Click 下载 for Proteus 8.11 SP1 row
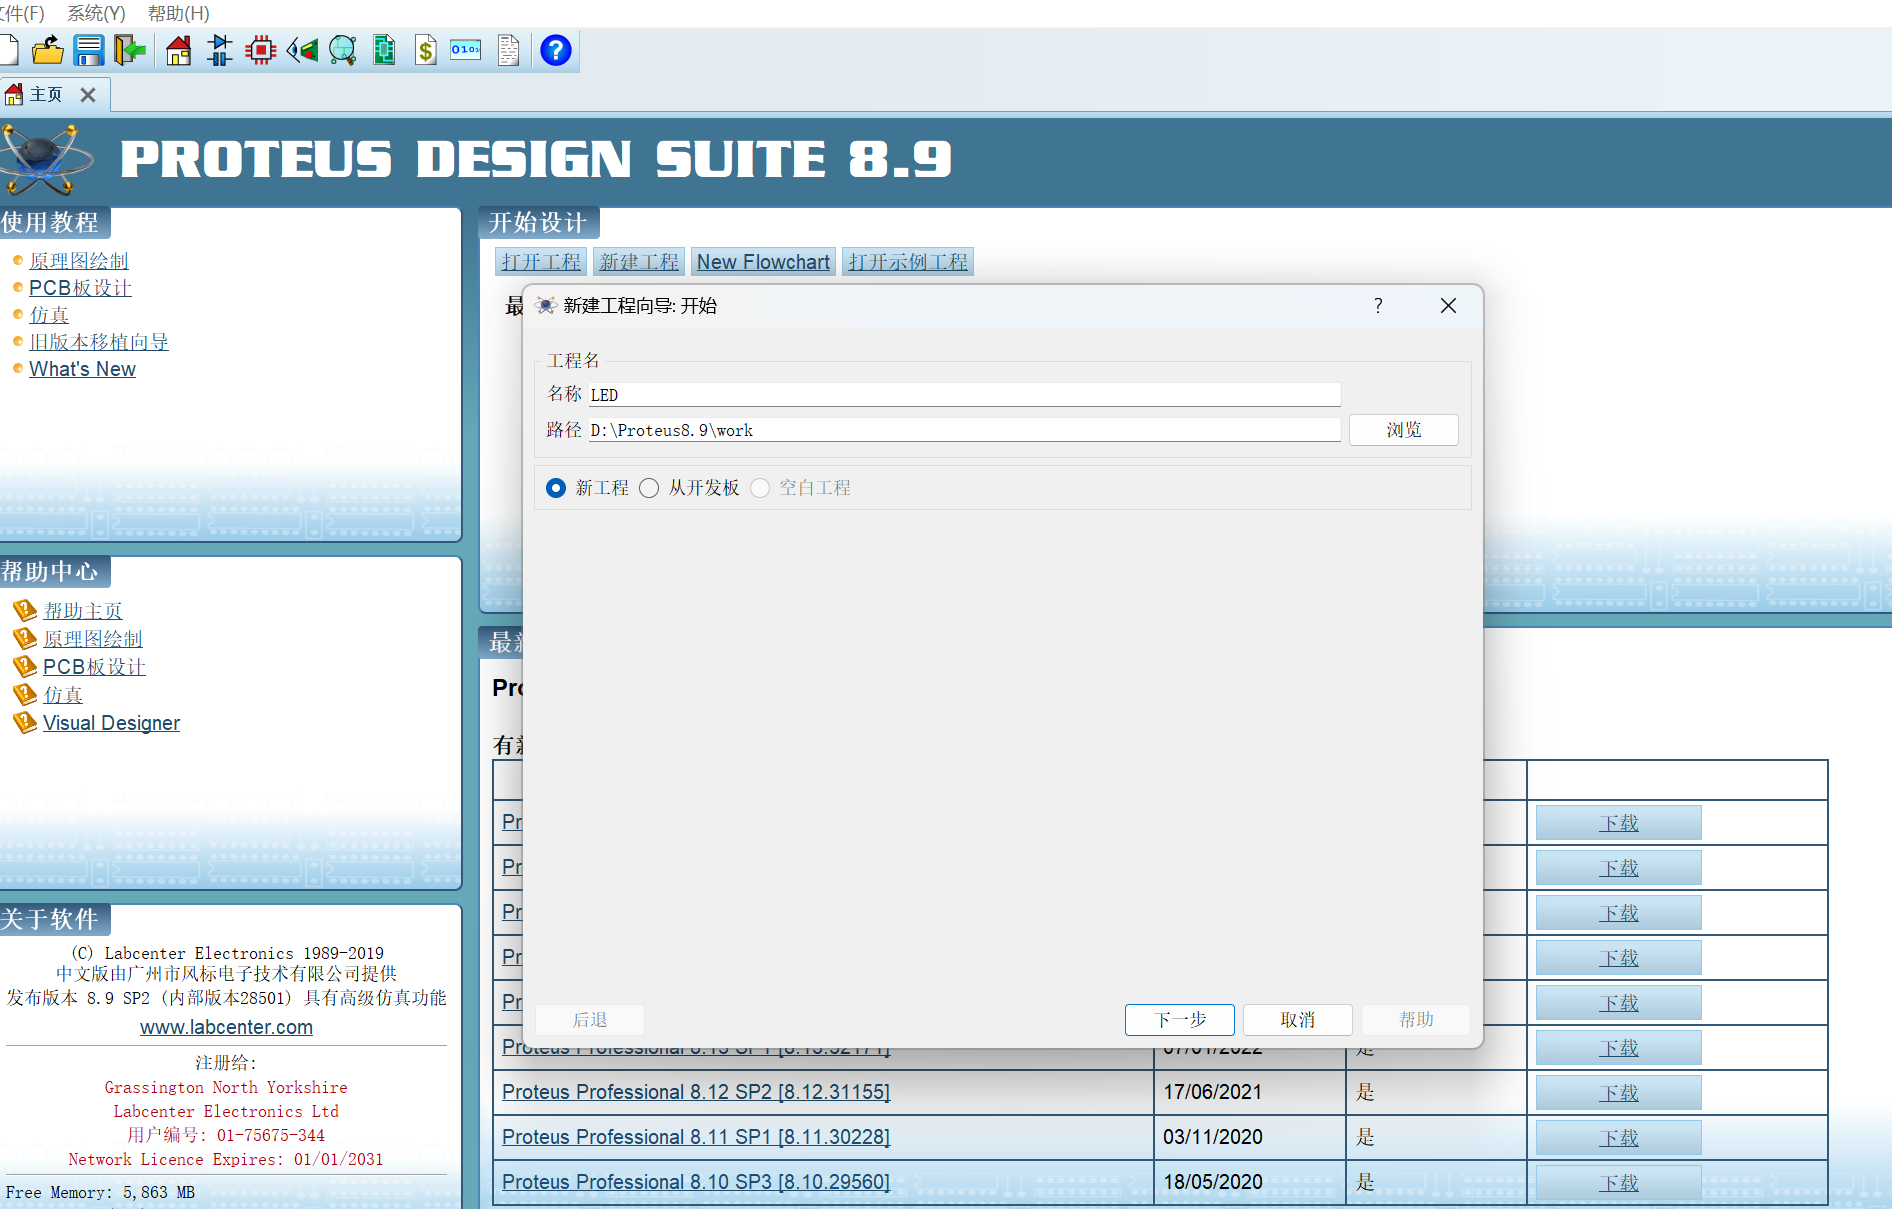1892x1209 pixels. click(x=1618, y=1138)
